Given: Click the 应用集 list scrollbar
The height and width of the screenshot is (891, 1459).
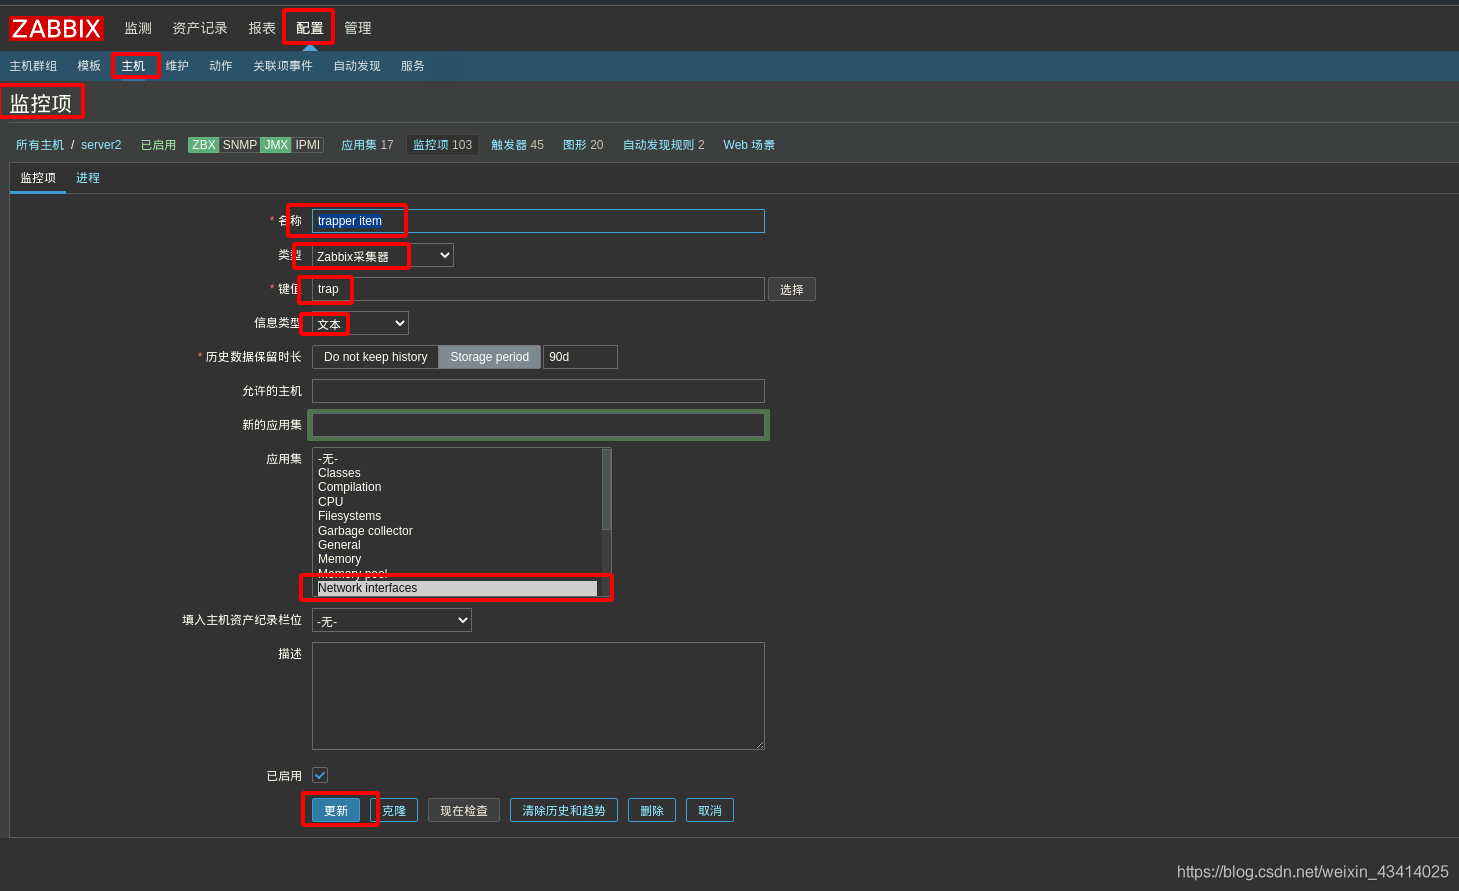Looking at the screenshot, I should point(606,490).
